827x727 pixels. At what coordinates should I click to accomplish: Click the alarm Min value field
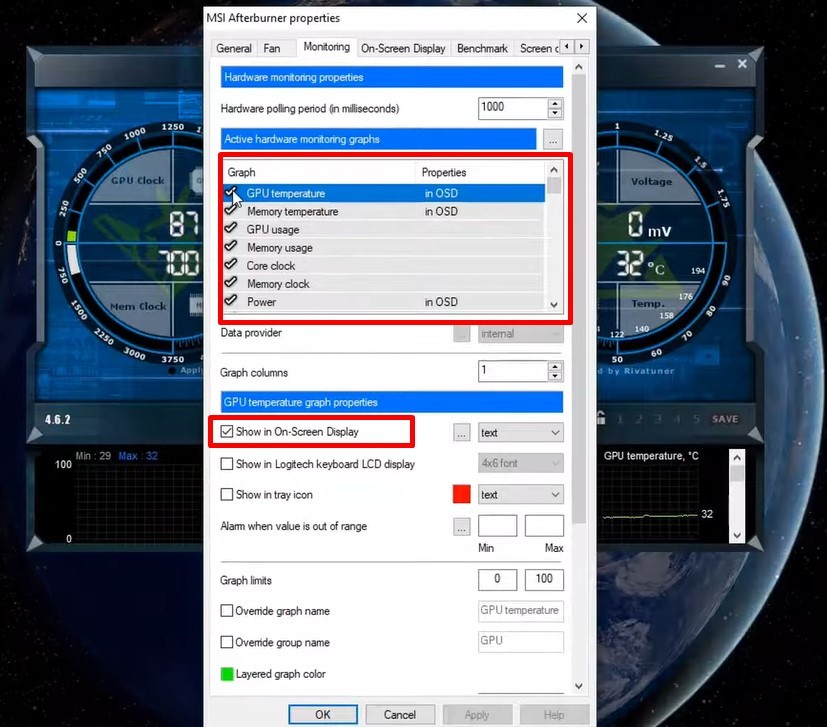[497, 526]
